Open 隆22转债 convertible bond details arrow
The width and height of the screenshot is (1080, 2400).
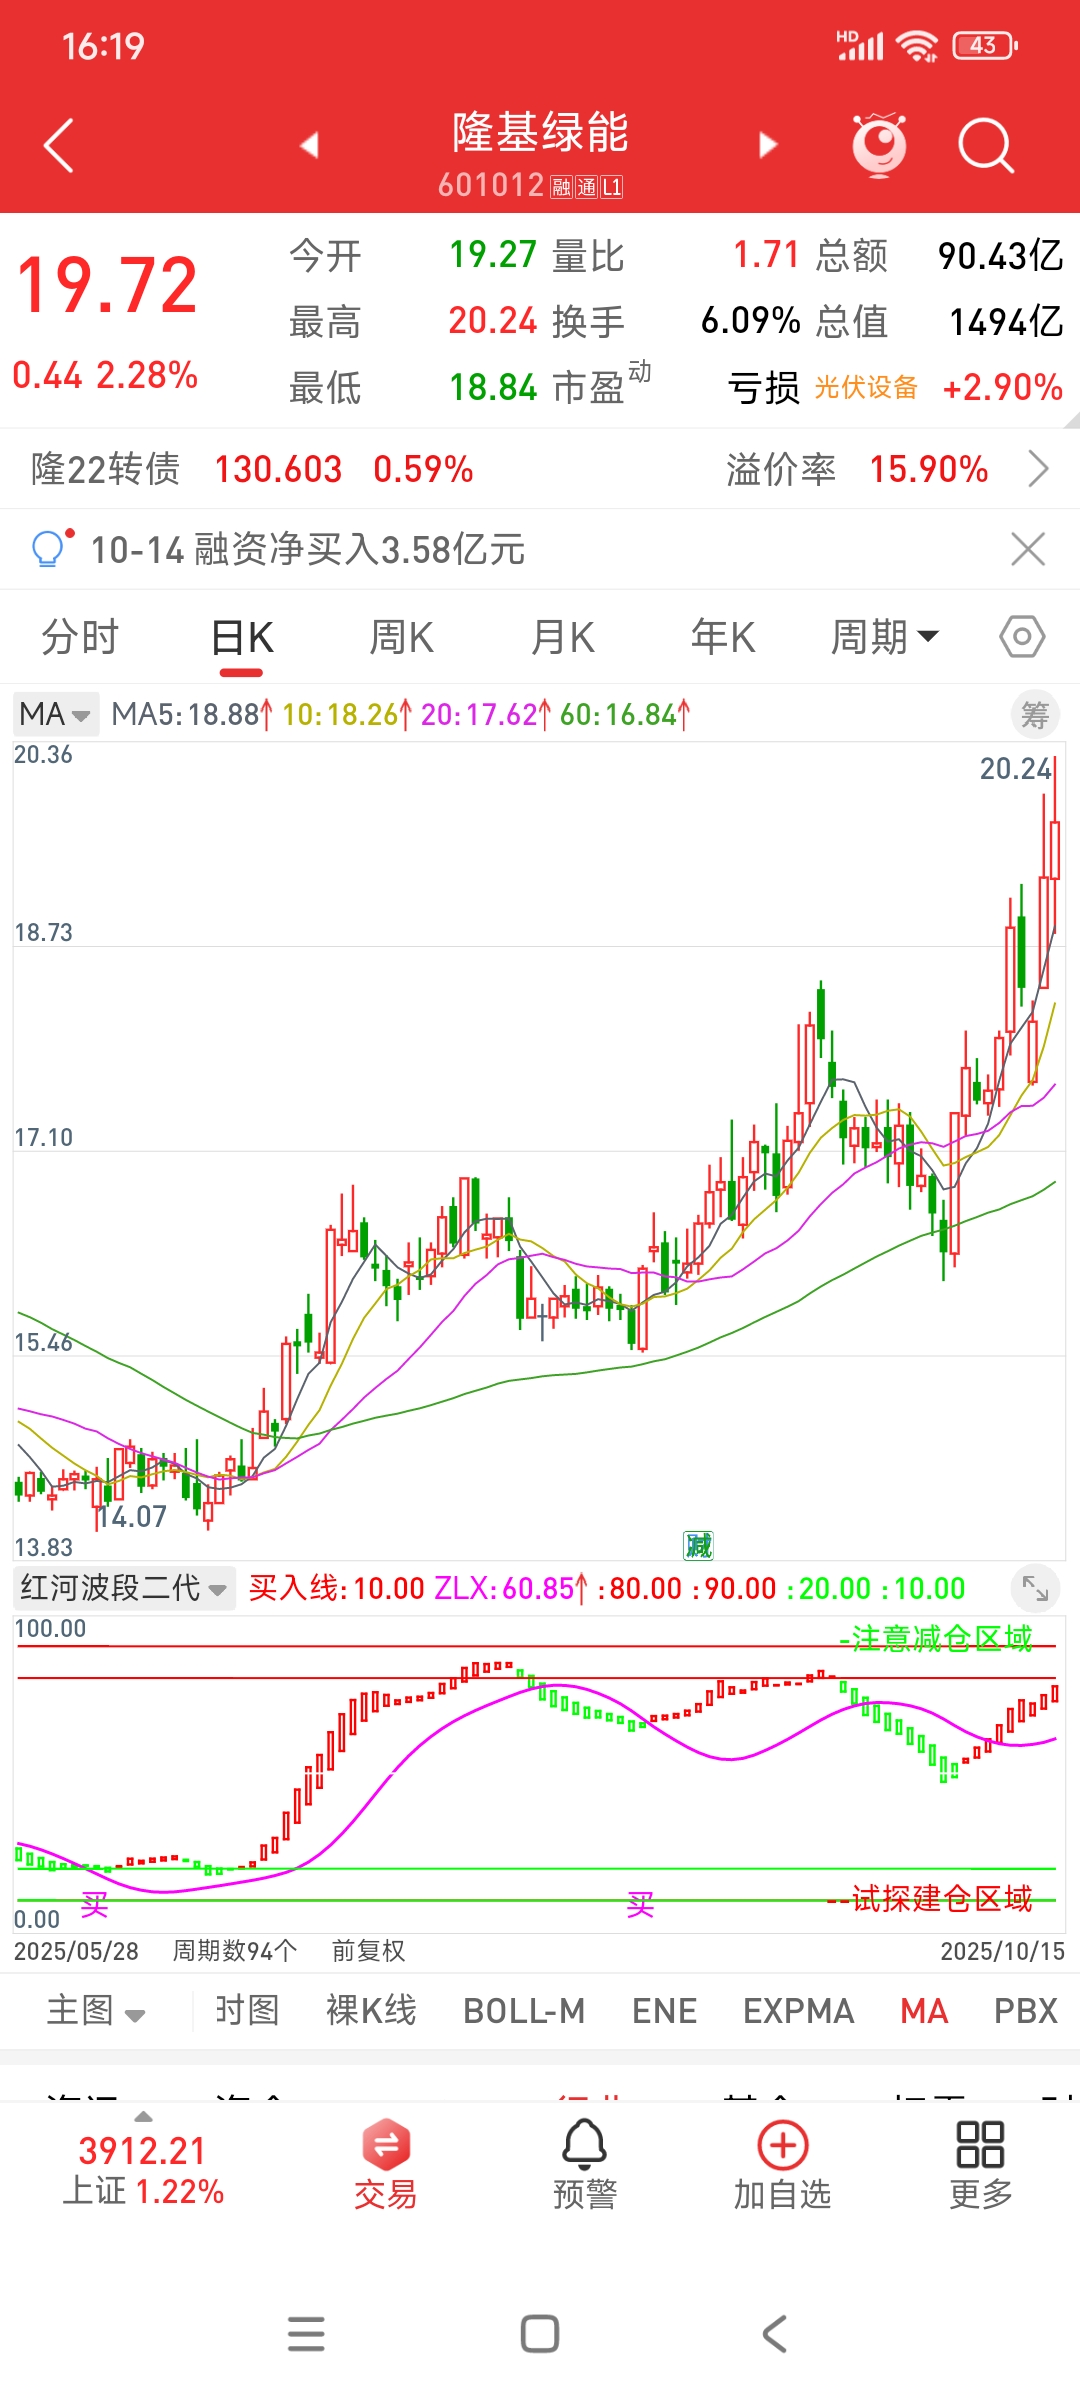pos(1039,468)
